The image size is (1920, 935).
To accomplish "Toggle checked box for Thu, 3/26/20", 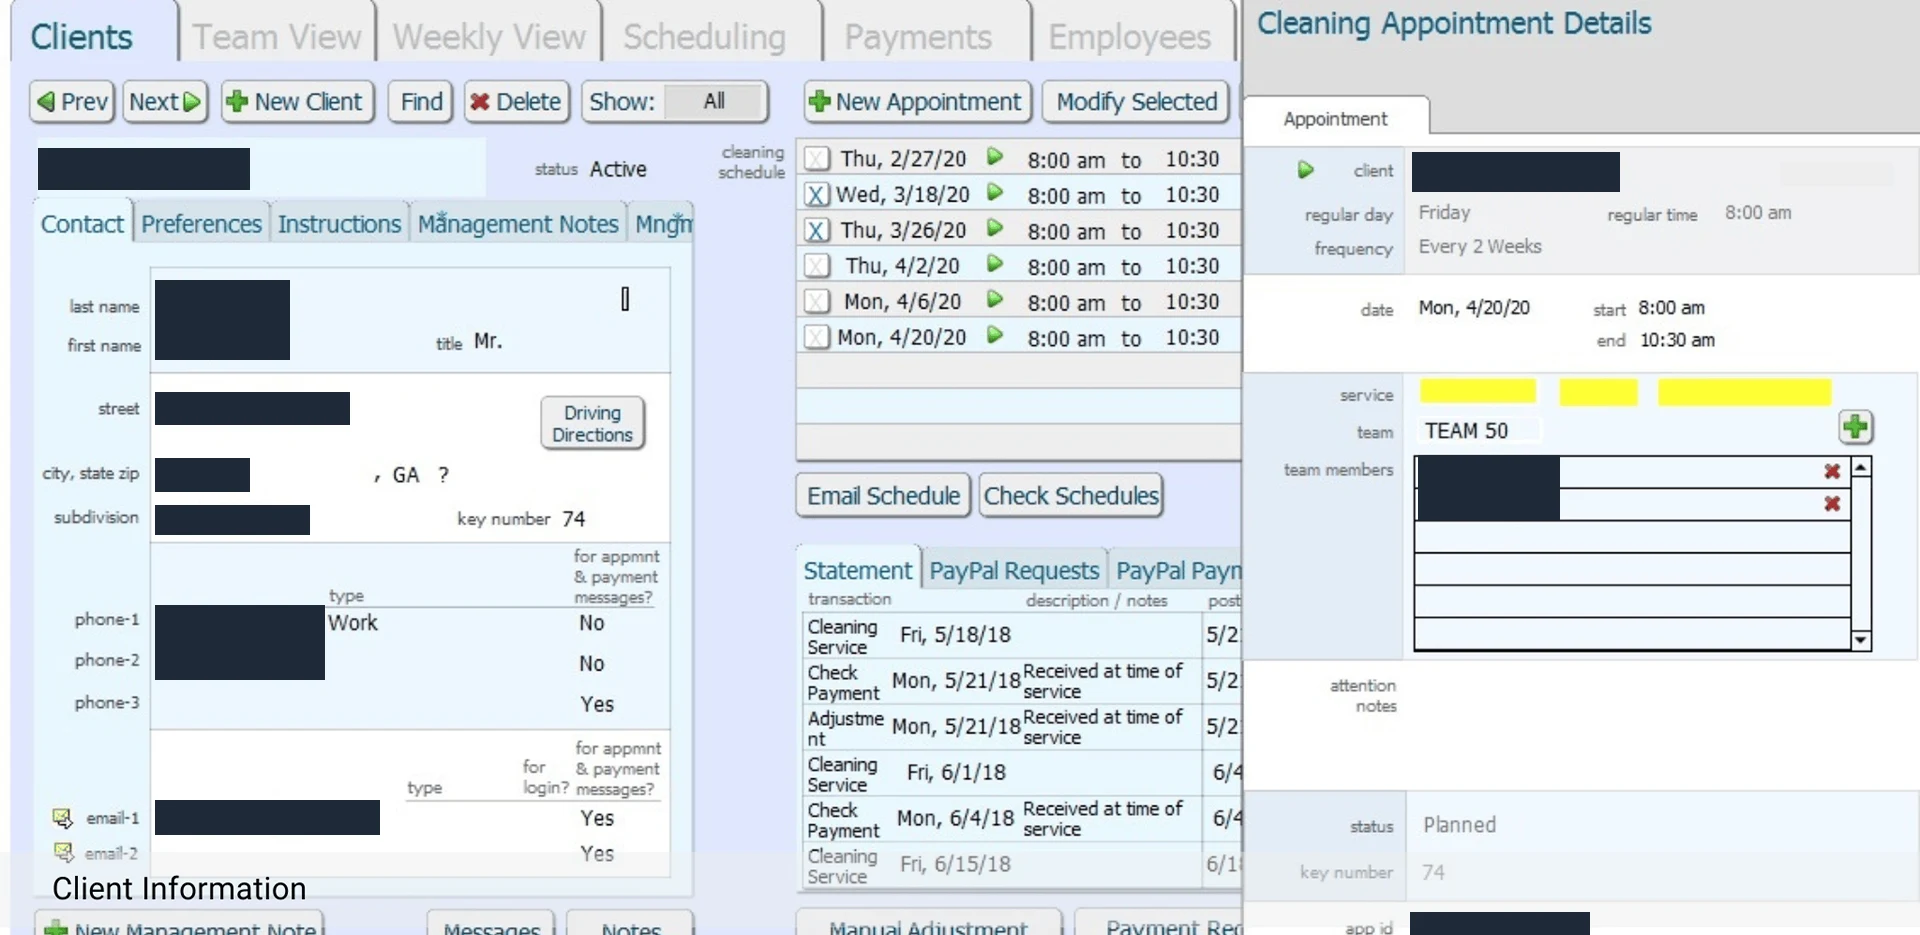I will 817,231.
